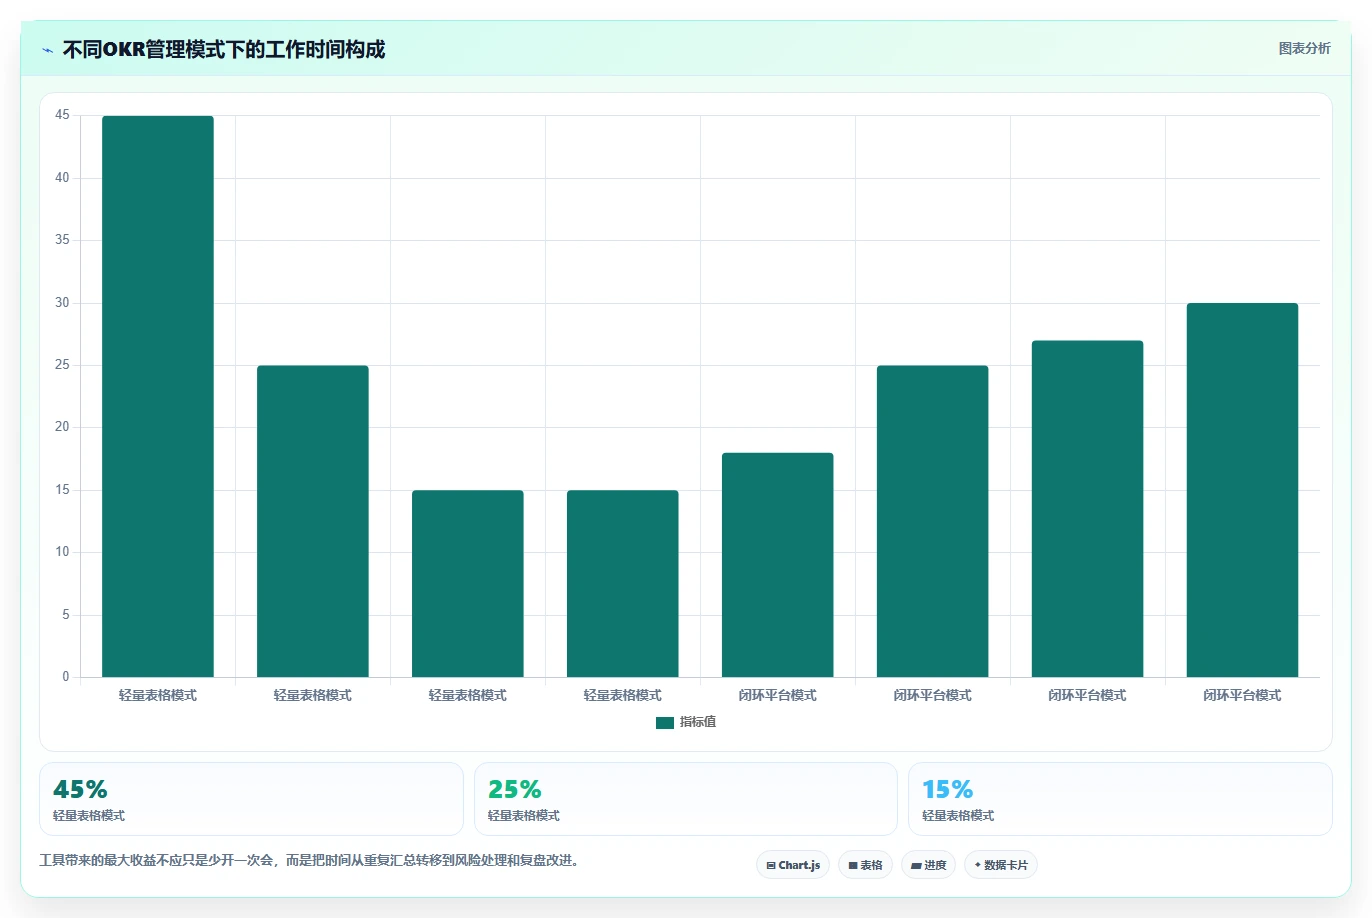The height and width of the screenshot is (918, 1372).
Task: Click the y-axis tick label 20
Action: (x=62, y=427)
